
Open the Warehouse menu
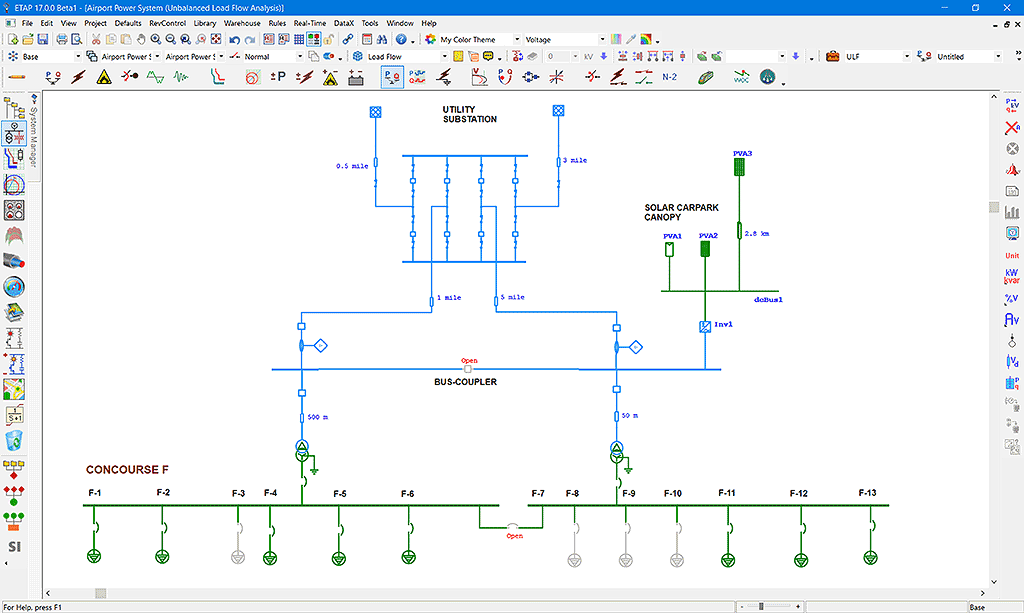coord(242,23)
